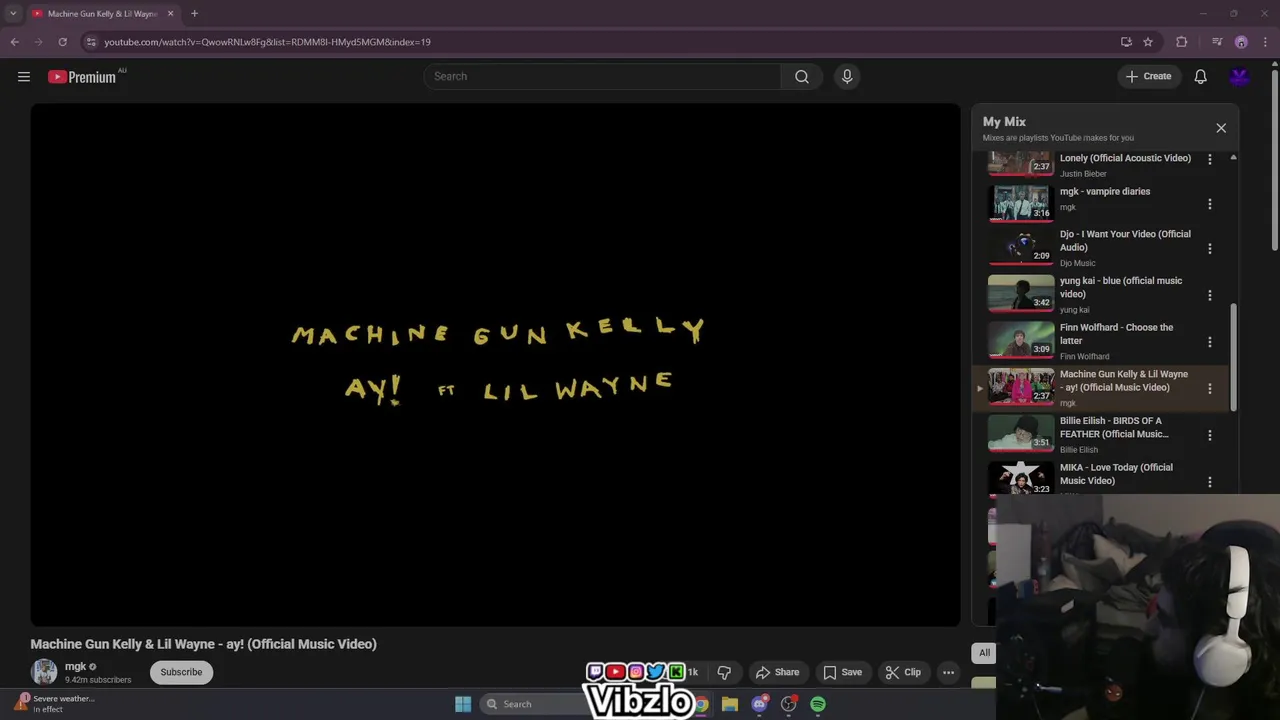This screenshot has height=720, width=1280.
Task: Play yung kai - blue thumbnail
Action: point(1021,294)
